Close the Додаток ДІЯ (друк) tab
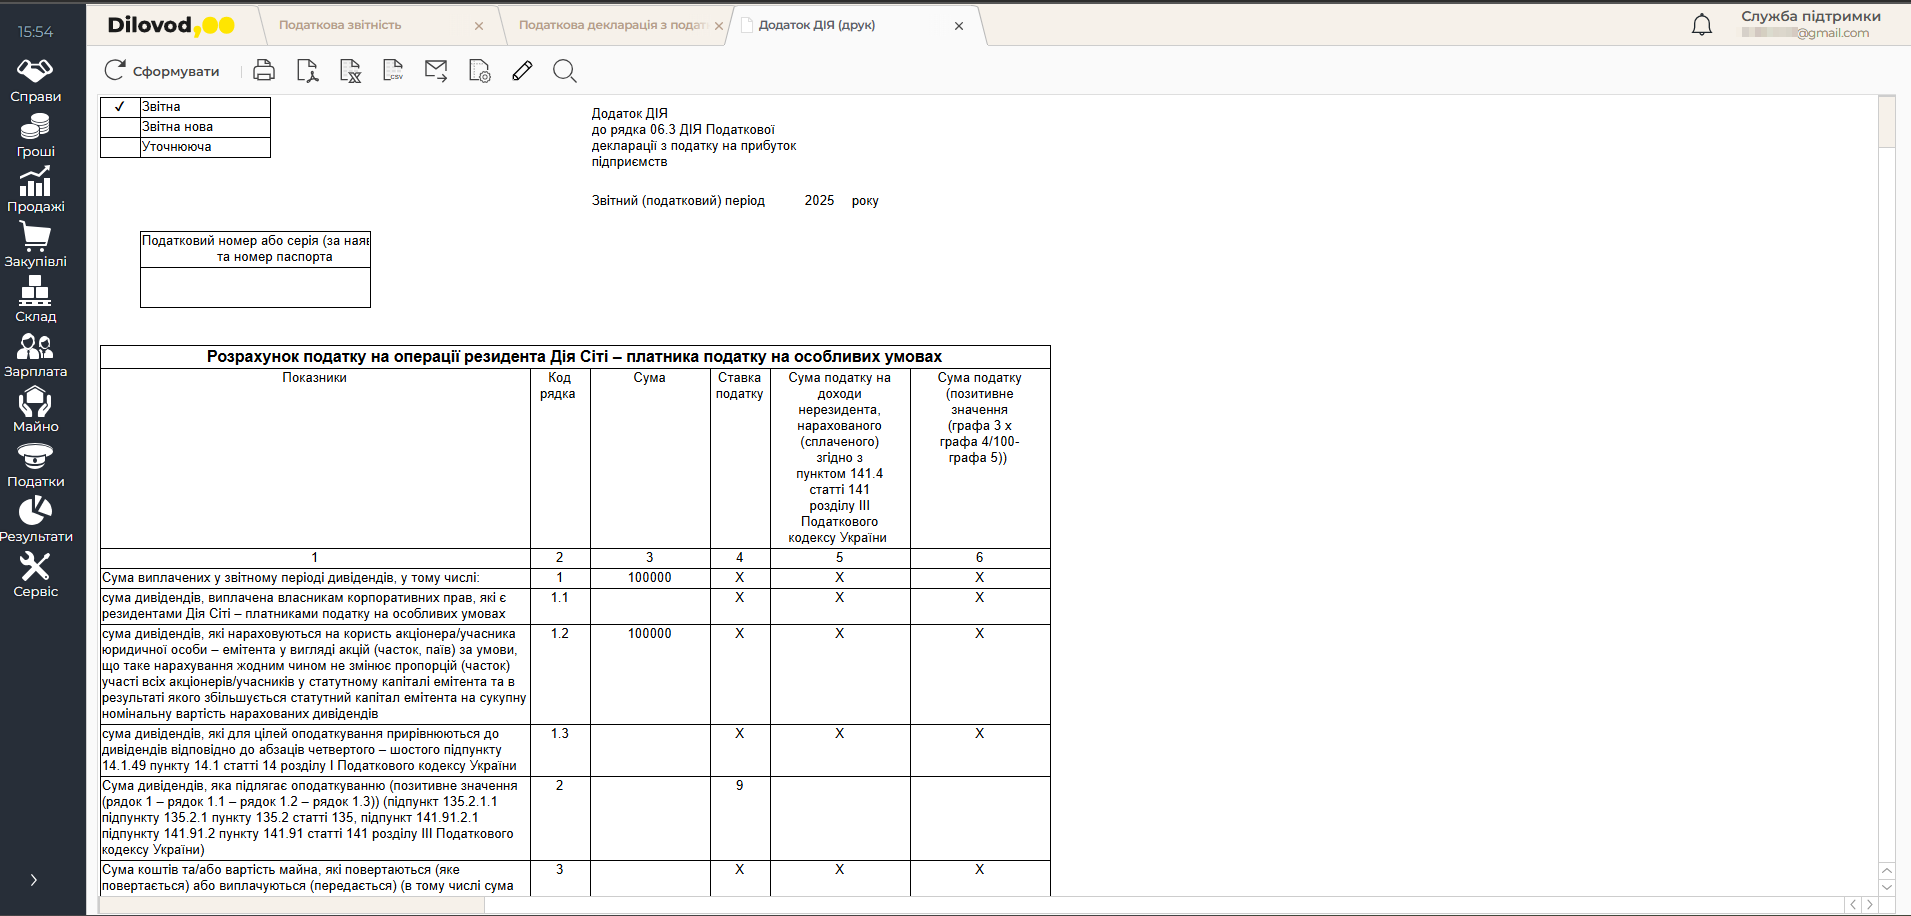The image size is (1911, 916). coord(959,26)
